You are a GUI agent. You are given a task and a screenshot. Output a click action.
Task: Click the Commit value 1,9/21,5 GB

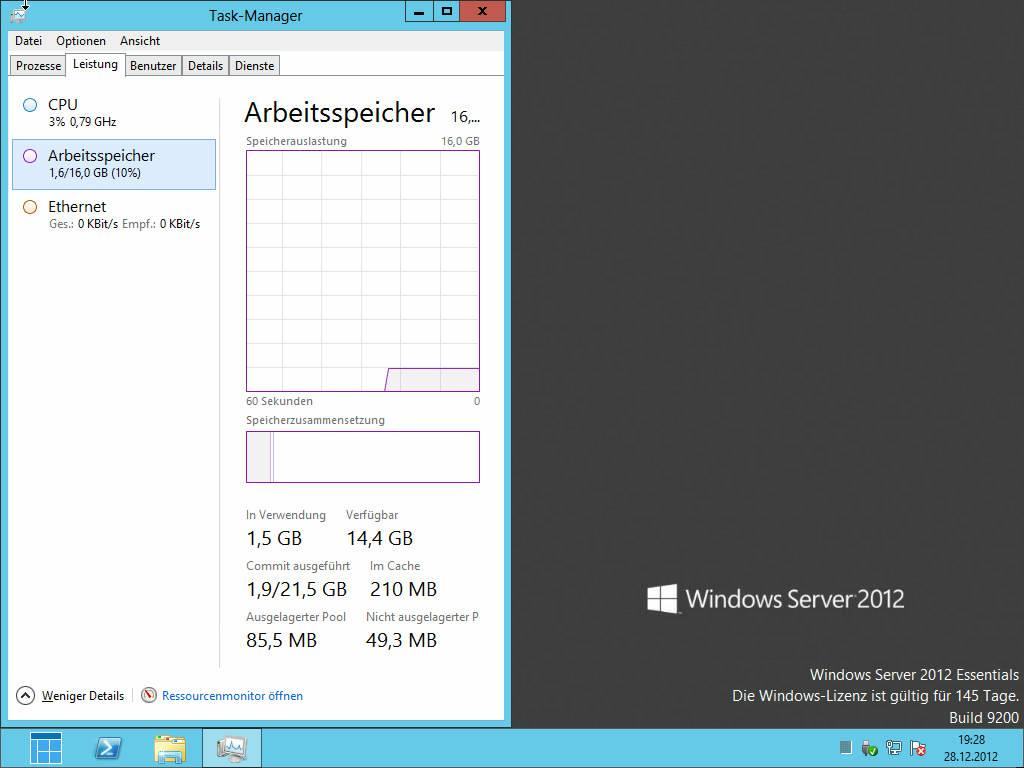tap(296, 589)
